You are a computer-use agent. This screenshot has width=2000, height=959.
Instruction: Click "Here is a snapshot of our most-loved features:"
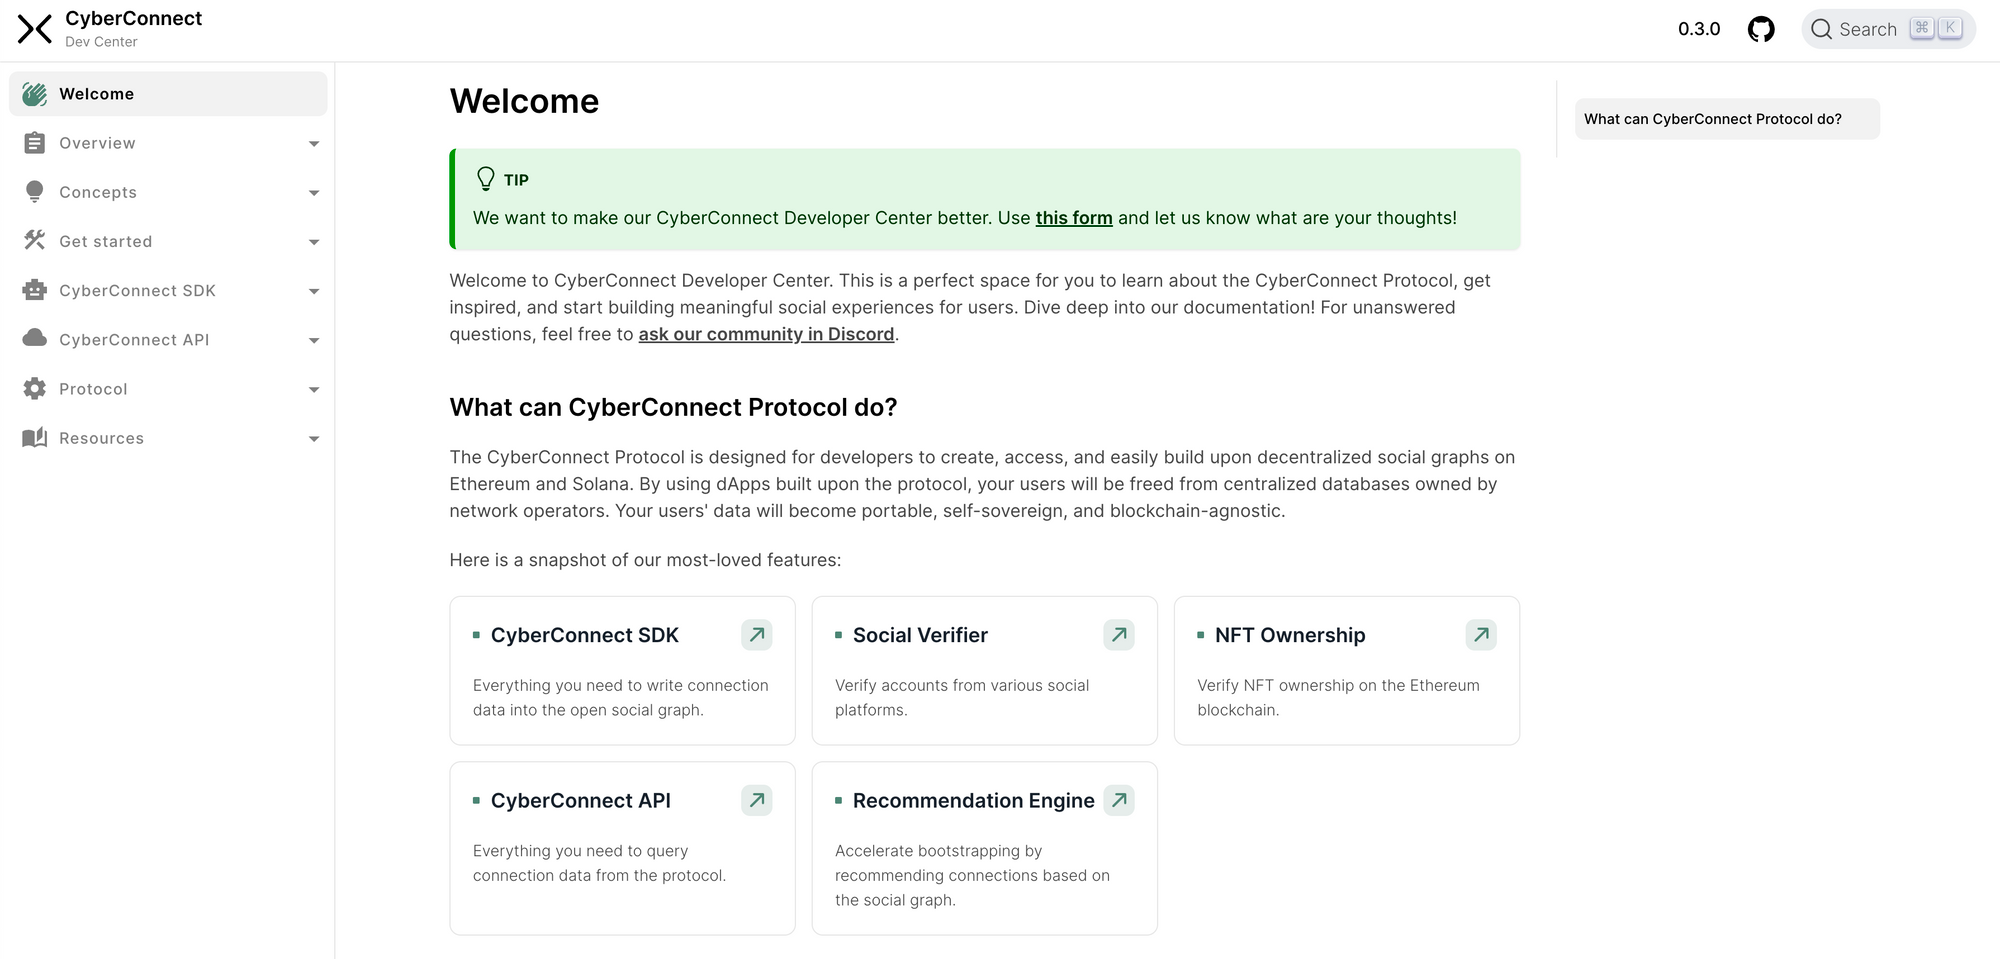[645, 560]
